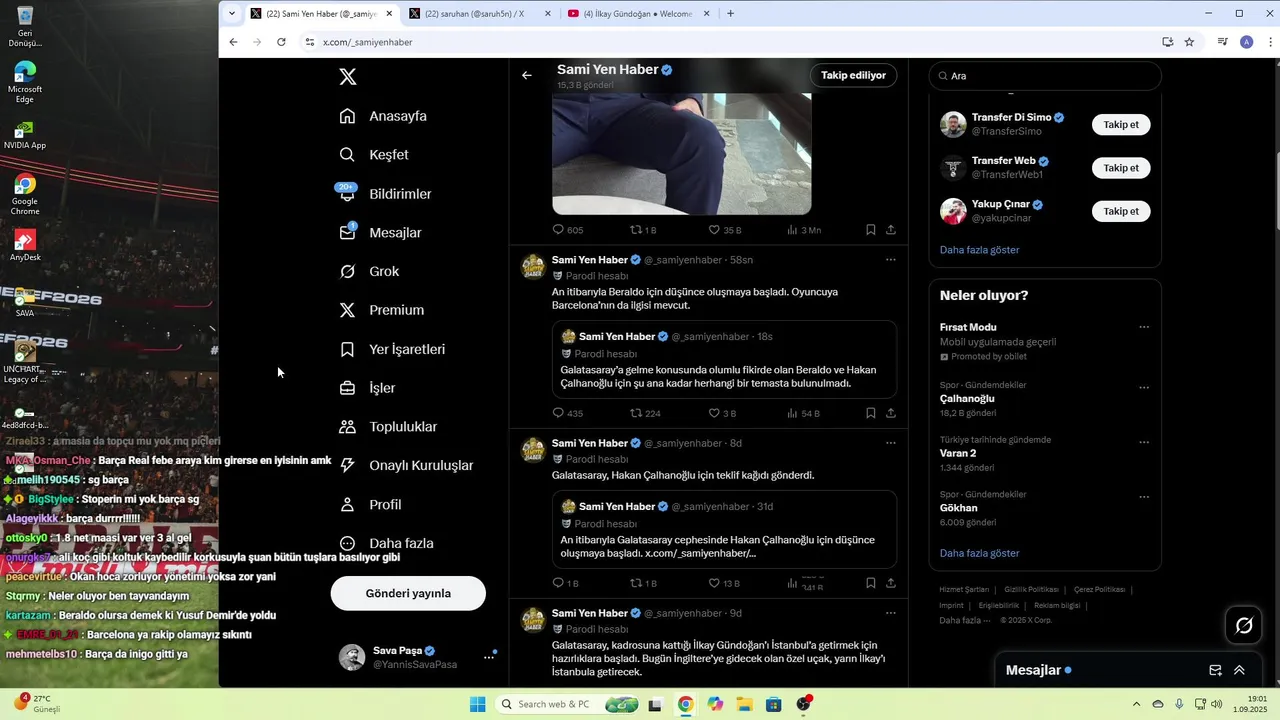Switch to İlkay Gündoğan YouTube tab
1280x720 pixels.
click(x=638, y=14)
